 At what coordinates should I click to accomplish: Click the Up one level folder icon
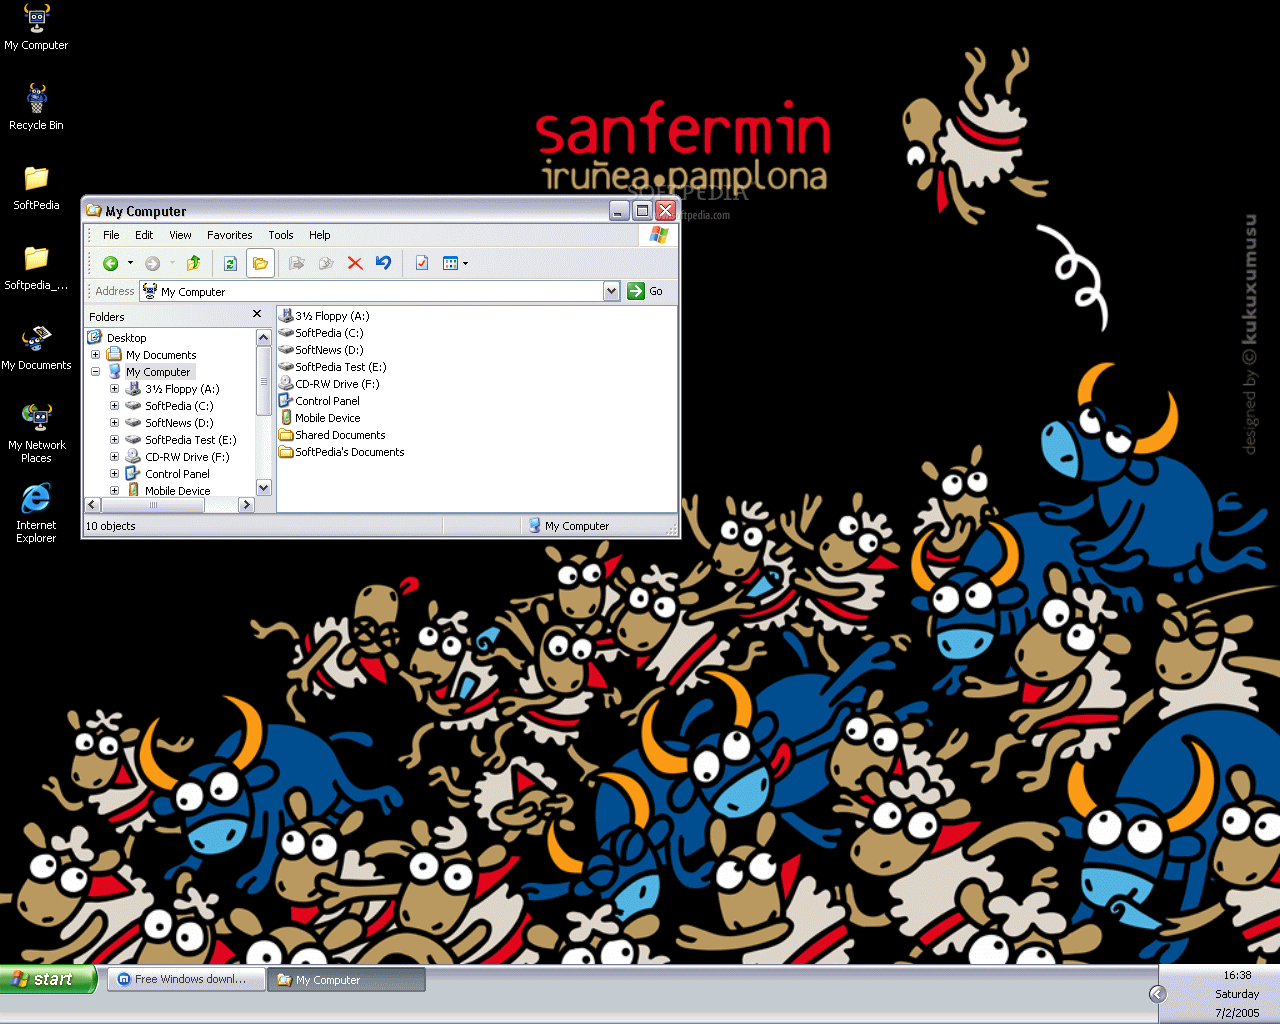193,263
